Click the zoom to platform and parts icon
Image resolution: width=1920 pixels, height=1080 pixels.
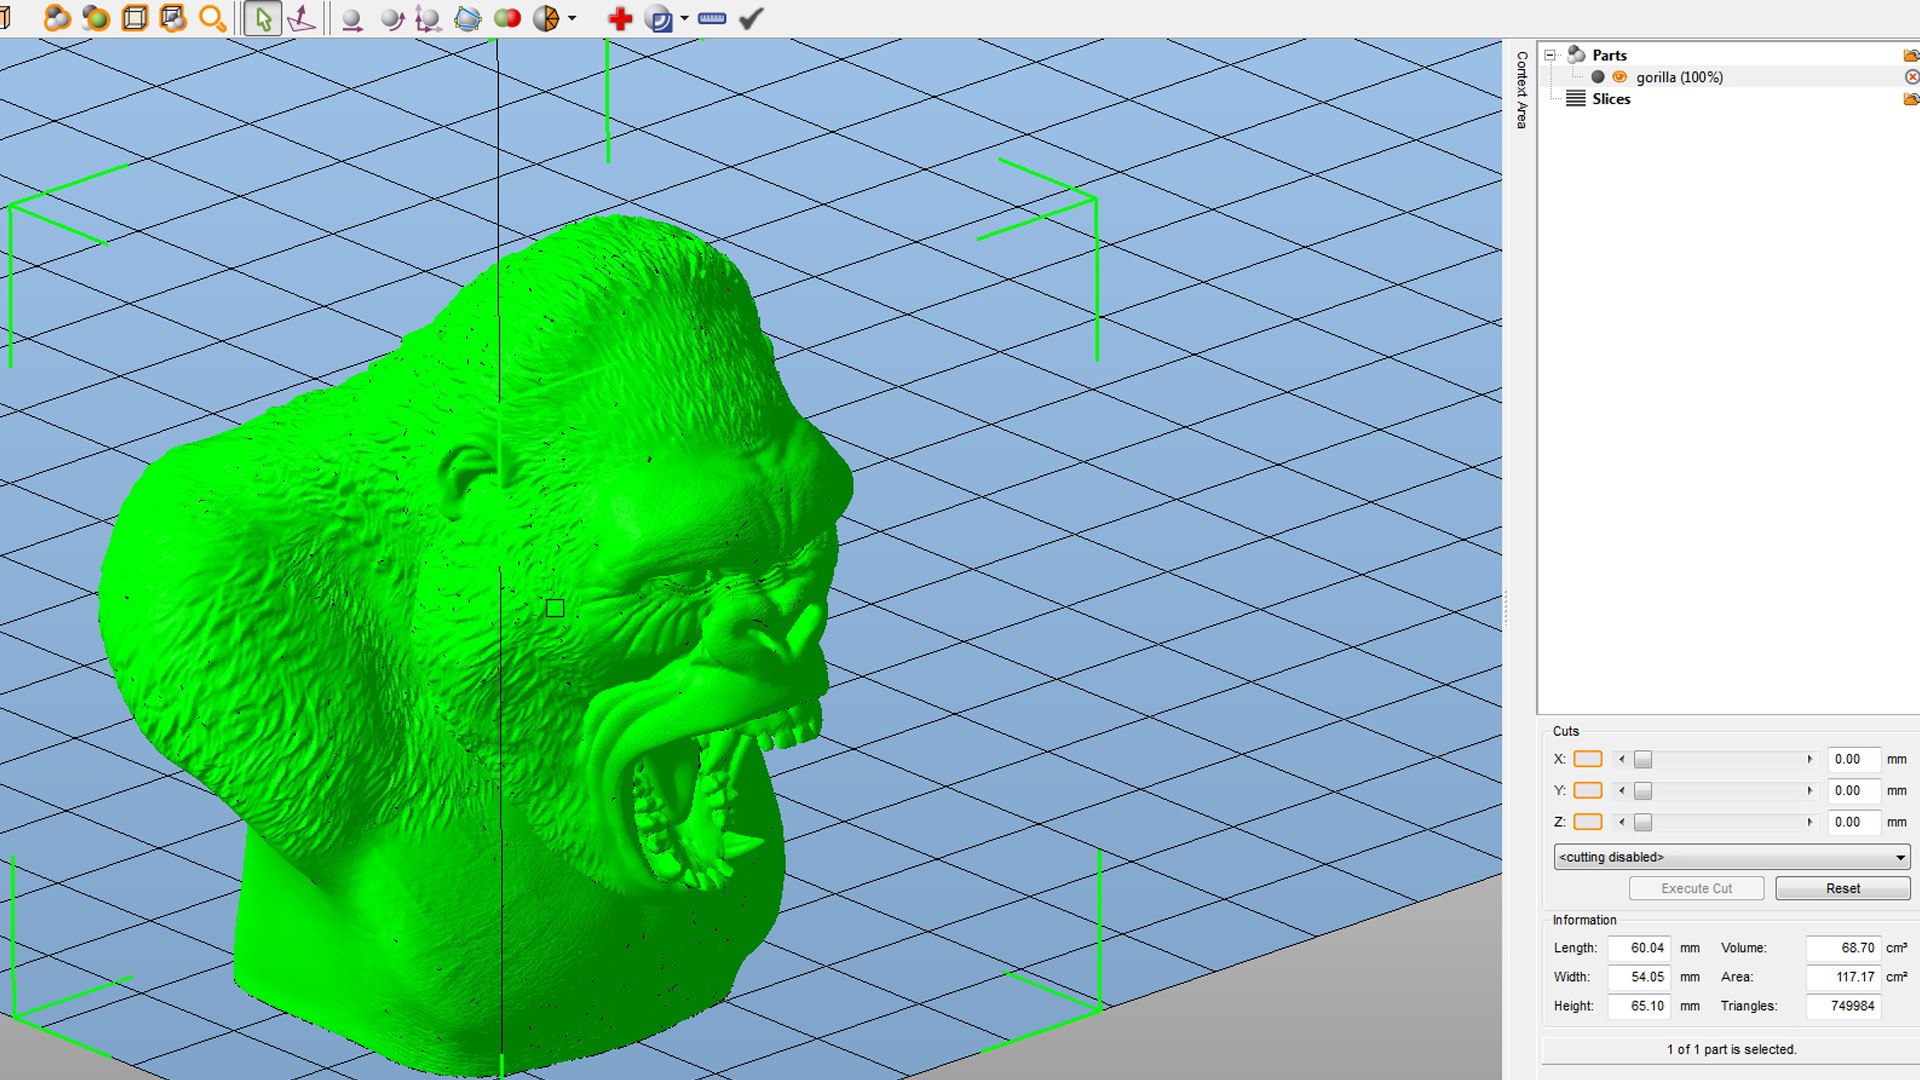[173, 18]
